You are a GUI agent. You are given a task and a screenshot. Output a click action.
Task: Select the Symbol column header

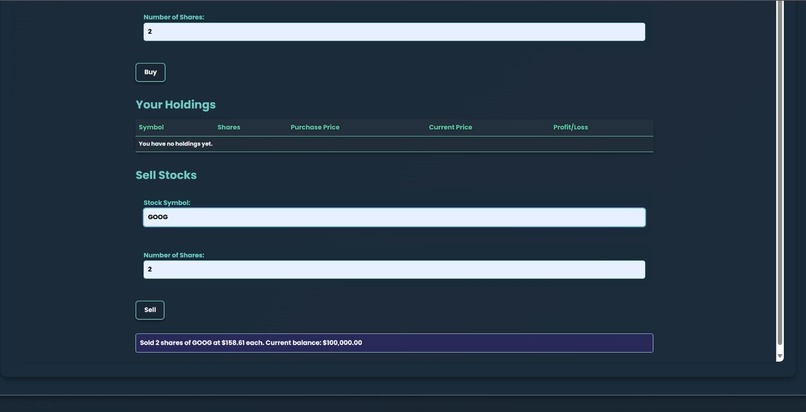click(x=151, y=127)
